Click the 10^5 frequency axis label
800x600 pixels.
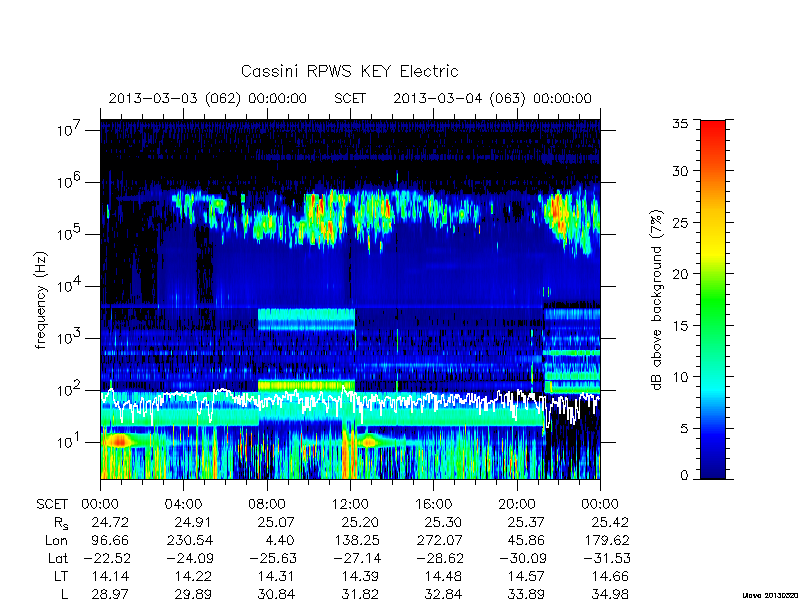tap(68, 233)
